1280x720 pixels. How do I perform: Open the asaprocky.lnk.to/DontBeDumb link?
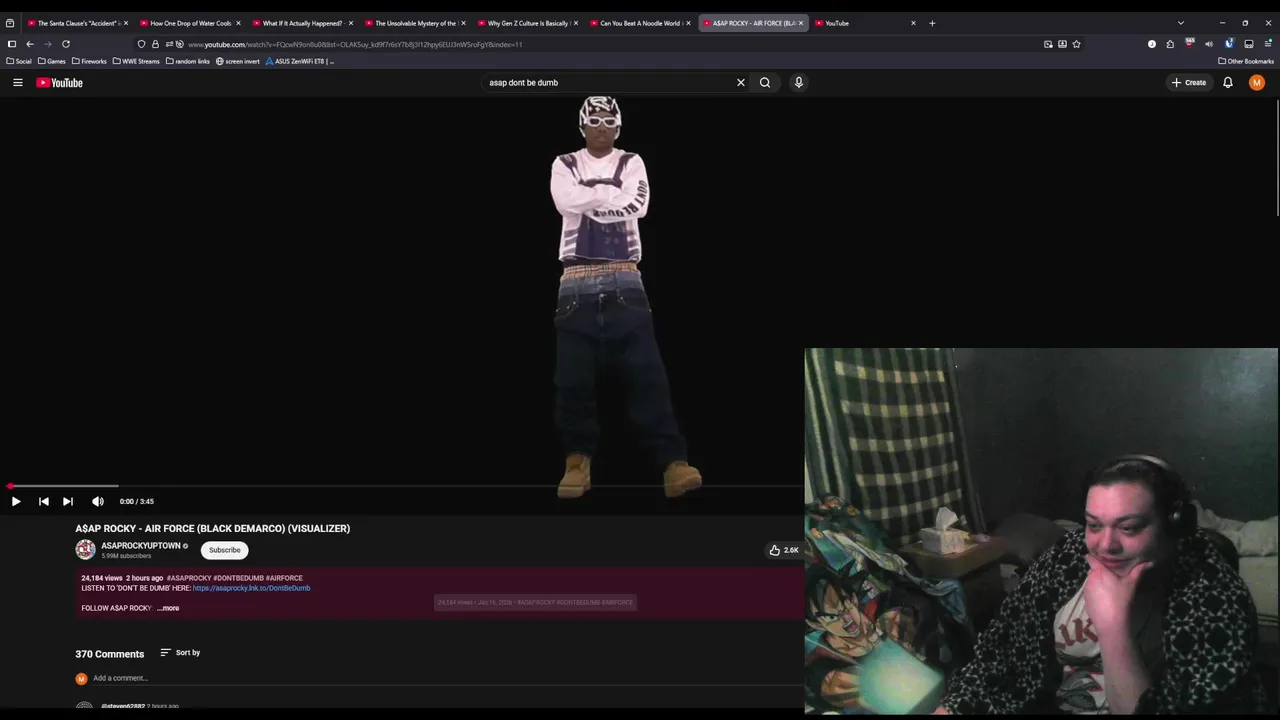click(x=251, y=588)
